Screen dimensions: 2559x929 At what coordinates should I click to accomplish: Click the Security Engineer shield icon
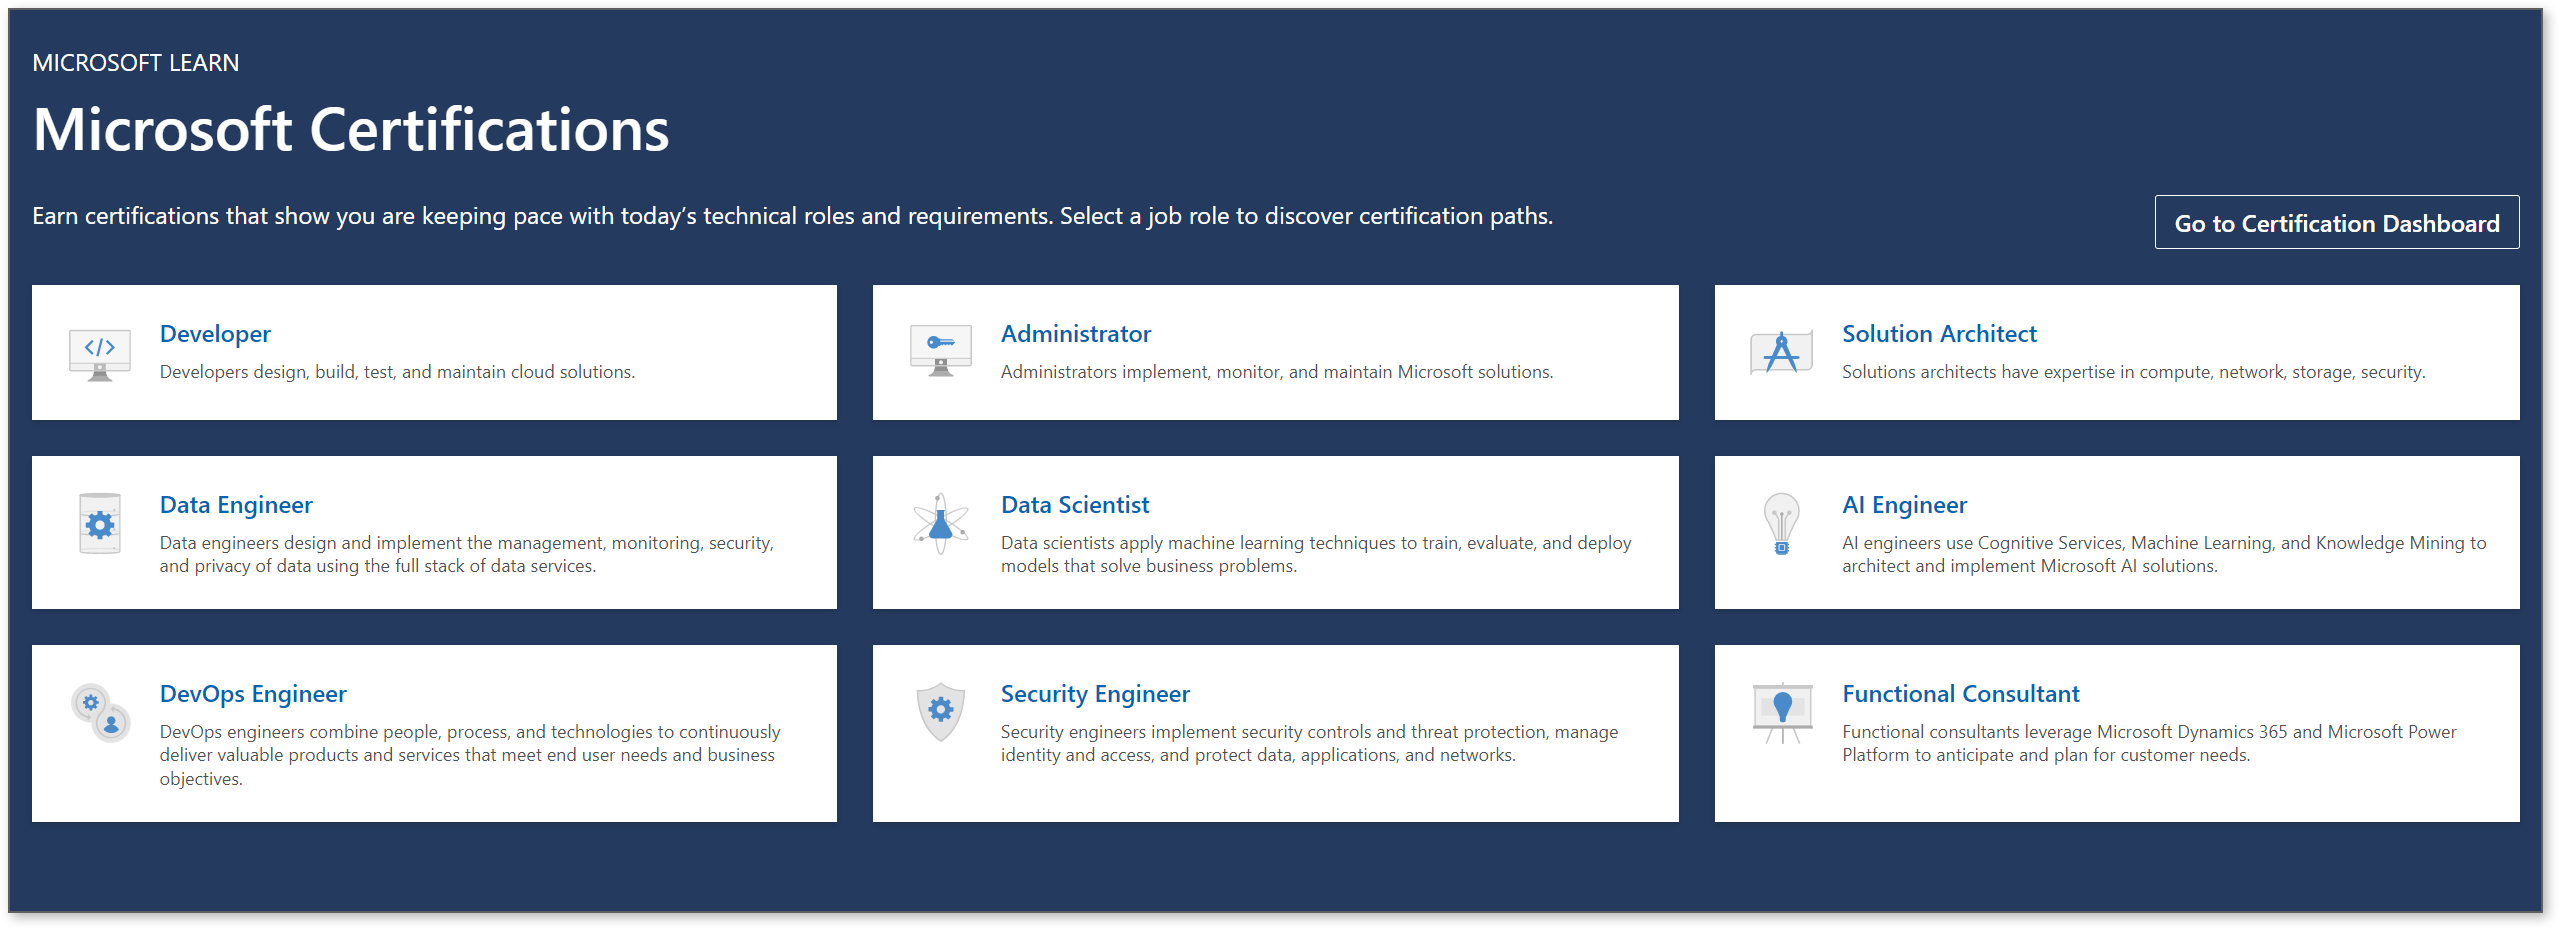940,712
